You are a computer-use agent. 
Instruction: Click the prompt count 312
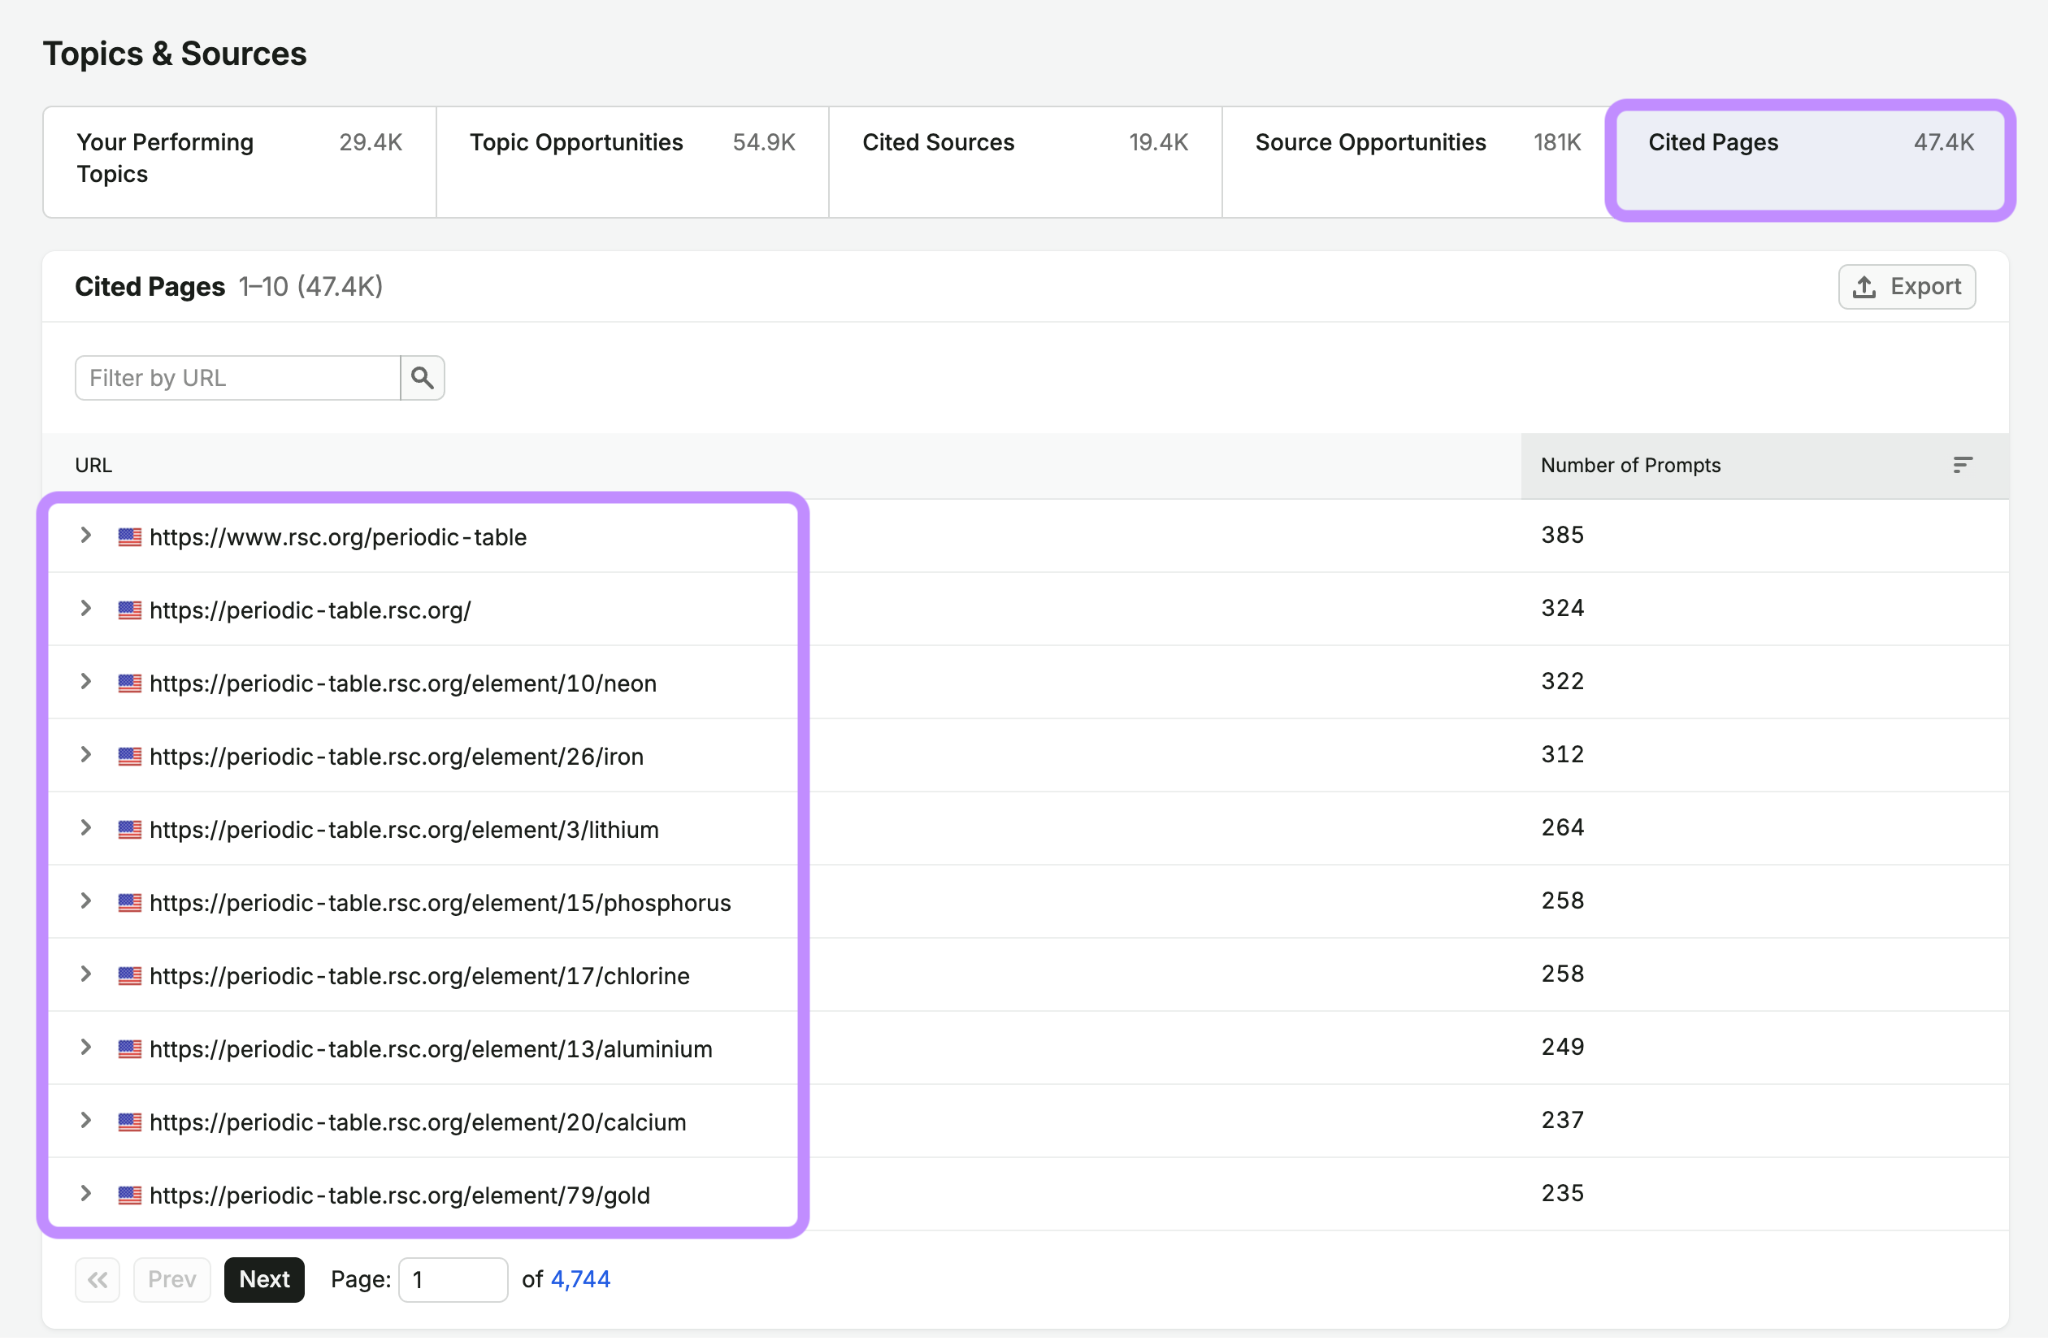point(1562,754)
